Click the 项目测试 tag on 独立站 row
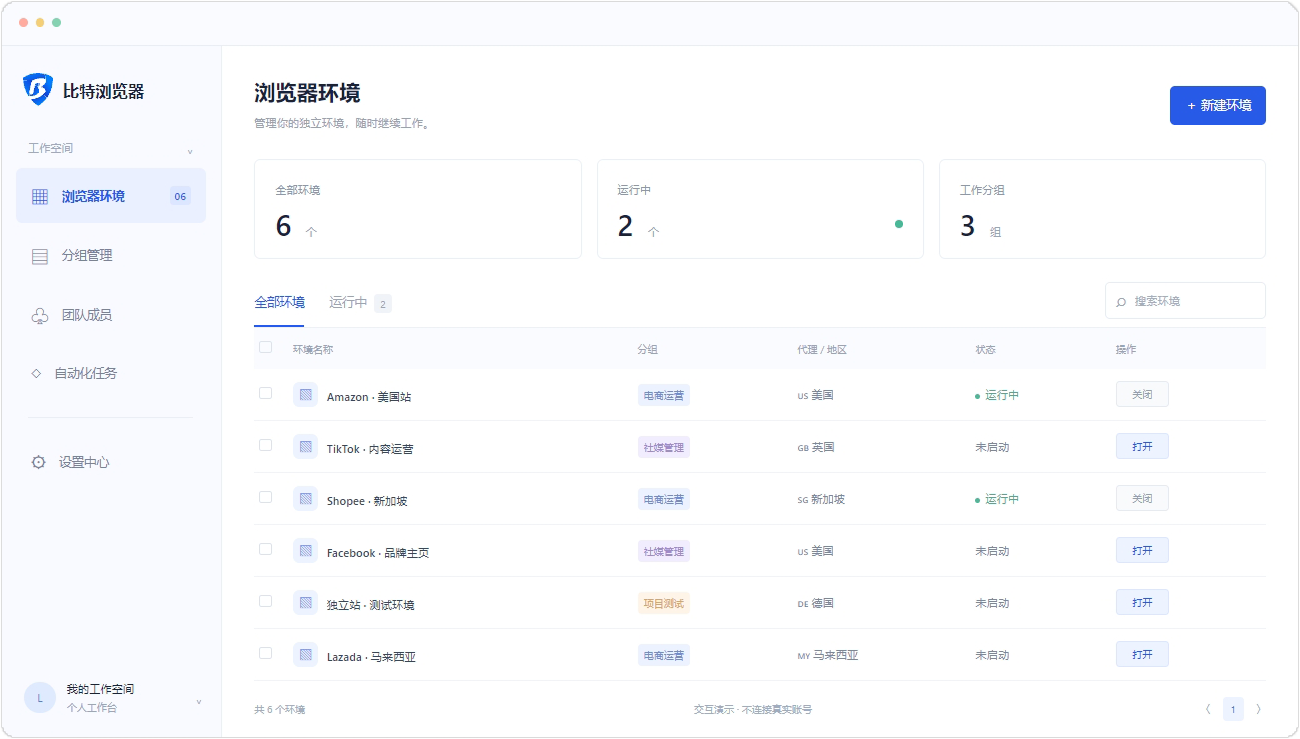Screen dimensions: 1300x739 [x=664, y=603]
